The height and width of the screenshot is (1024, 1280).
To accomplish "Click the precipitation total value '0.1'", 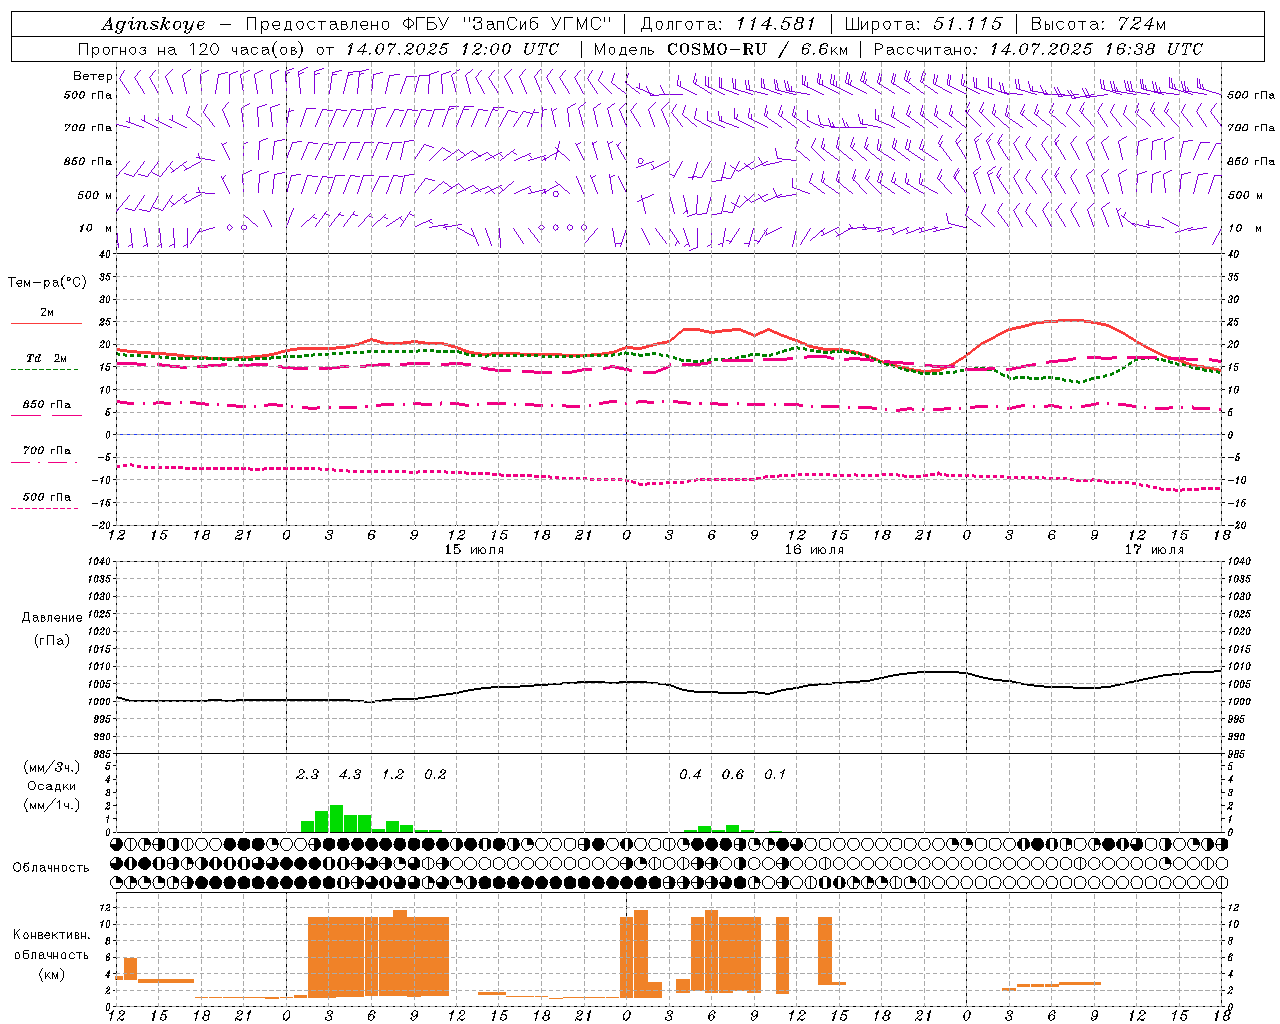I will click(775, 774).
